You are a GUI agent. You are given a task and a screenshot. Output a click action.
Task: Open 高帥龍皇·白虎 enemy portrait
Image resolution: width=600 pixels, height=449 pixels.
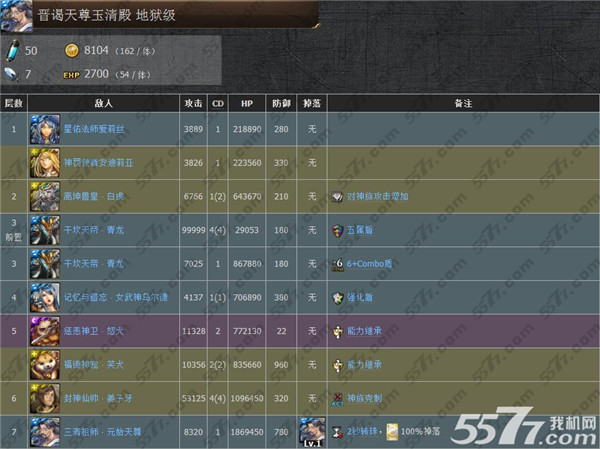click(44, 196)
